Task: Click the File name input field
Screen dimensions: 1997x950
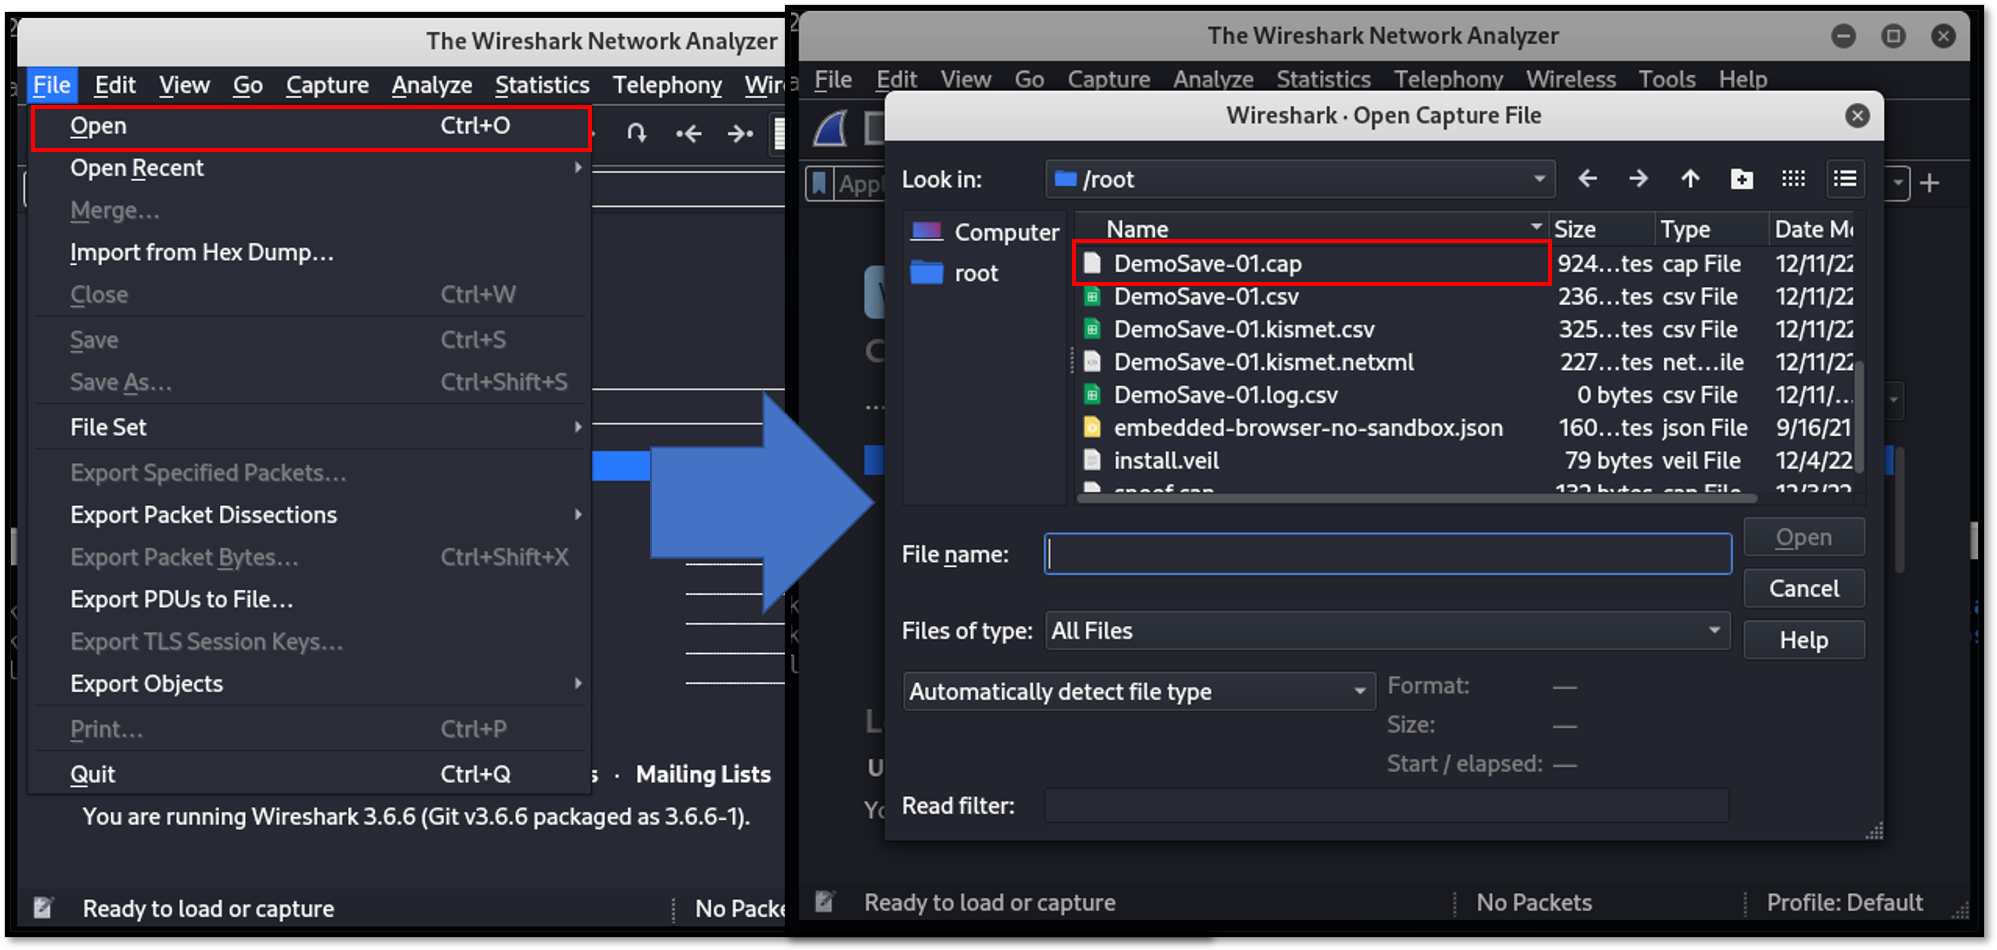Action: (x=1387, y=554)
